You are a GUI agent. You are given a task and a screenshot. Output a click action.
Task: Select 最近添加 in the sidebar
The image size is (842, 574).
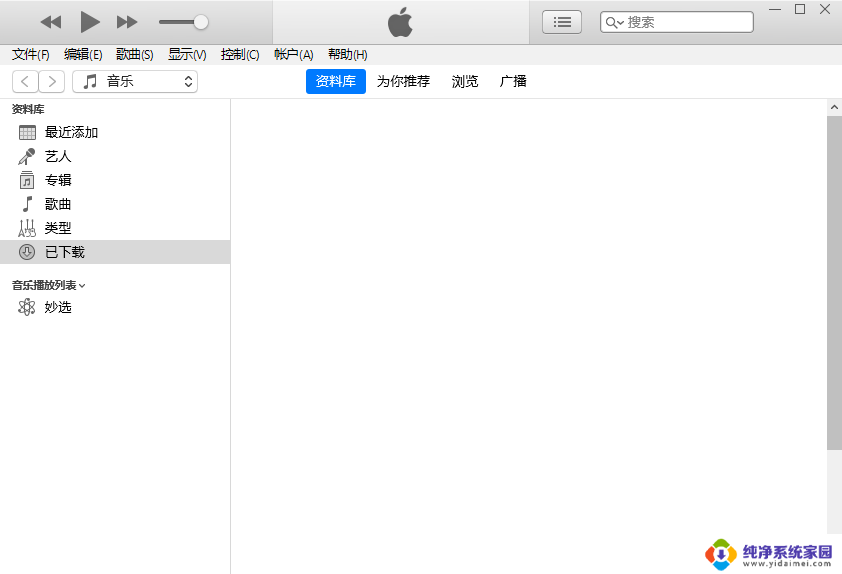pyautogui.click(x=115, y=132)
